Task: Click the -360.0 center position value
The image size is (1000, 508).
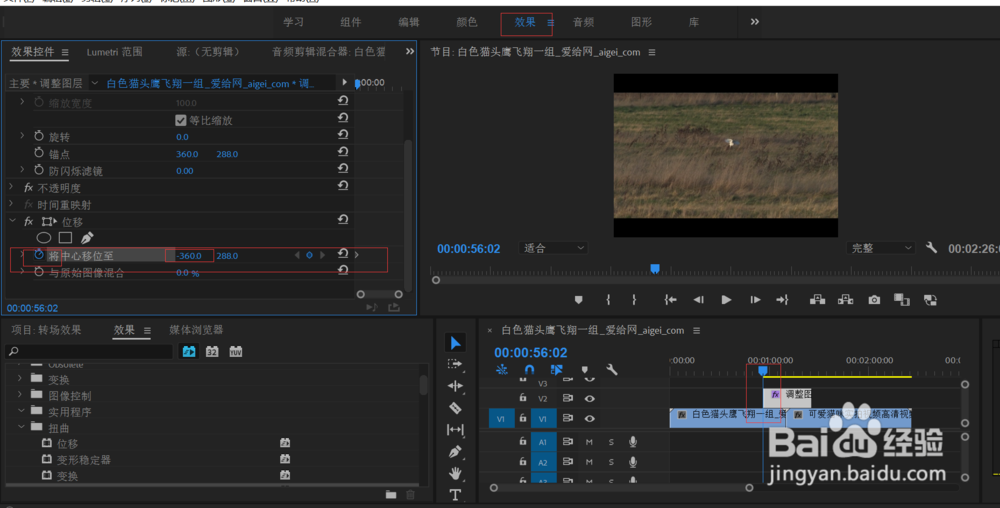Action: 189,256
